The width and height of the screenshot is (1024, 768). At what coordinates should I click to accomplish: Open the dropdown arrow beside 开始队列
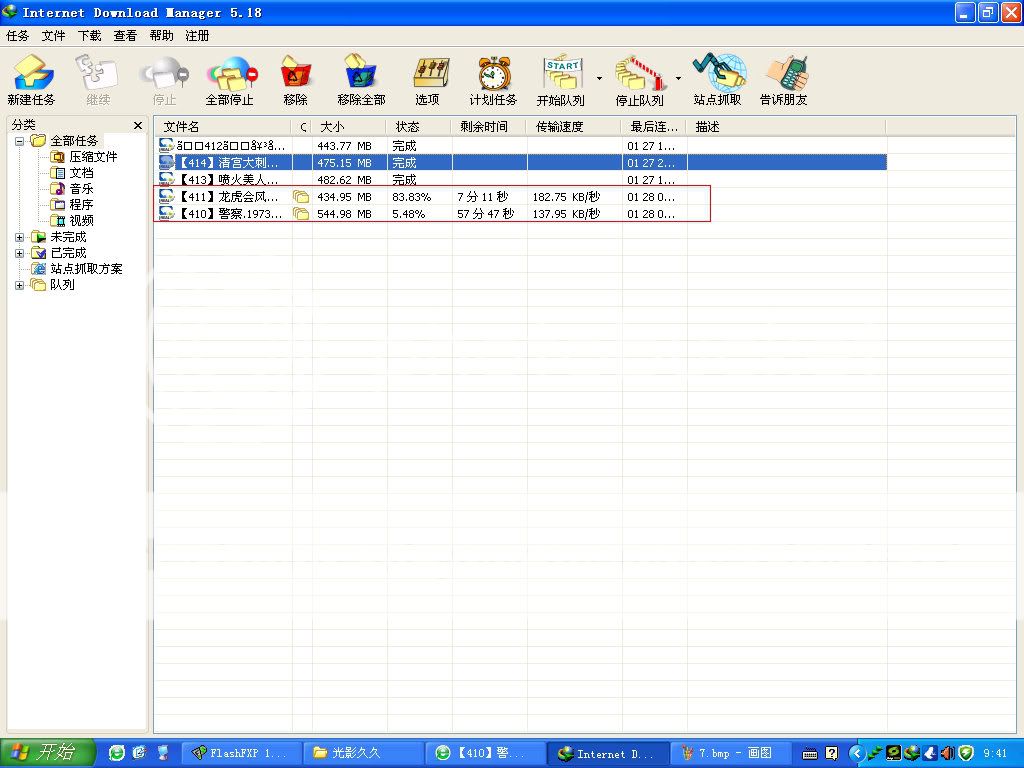599,78
